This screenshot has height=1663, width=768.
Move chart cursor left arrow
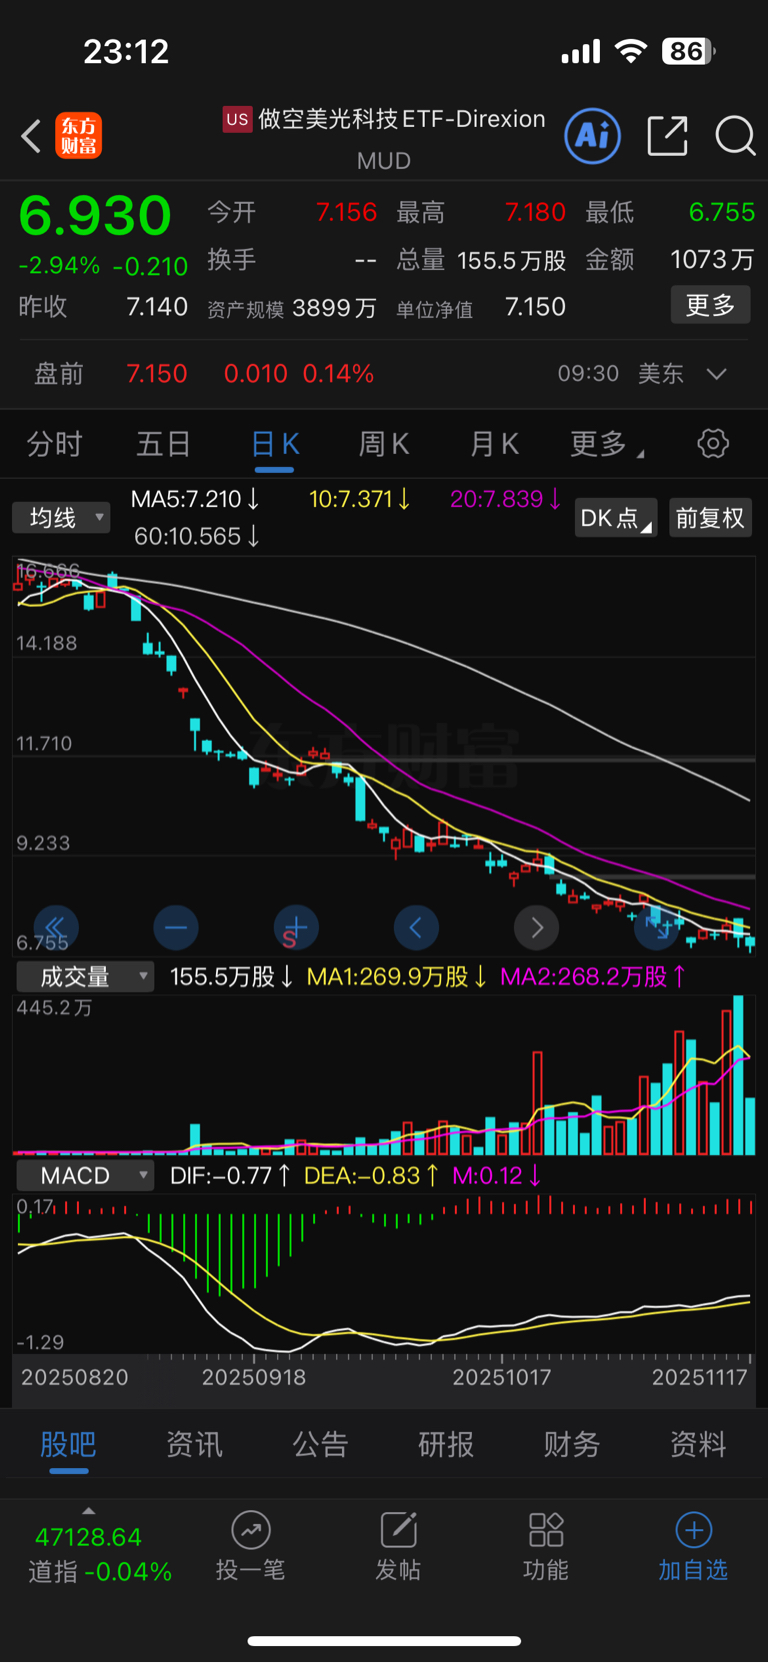[x=416, y=928]
